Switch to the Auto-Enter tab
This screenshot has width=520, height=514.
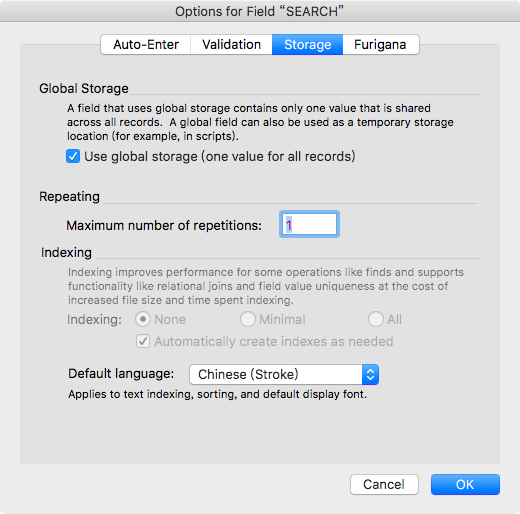(x=146, y=45)
